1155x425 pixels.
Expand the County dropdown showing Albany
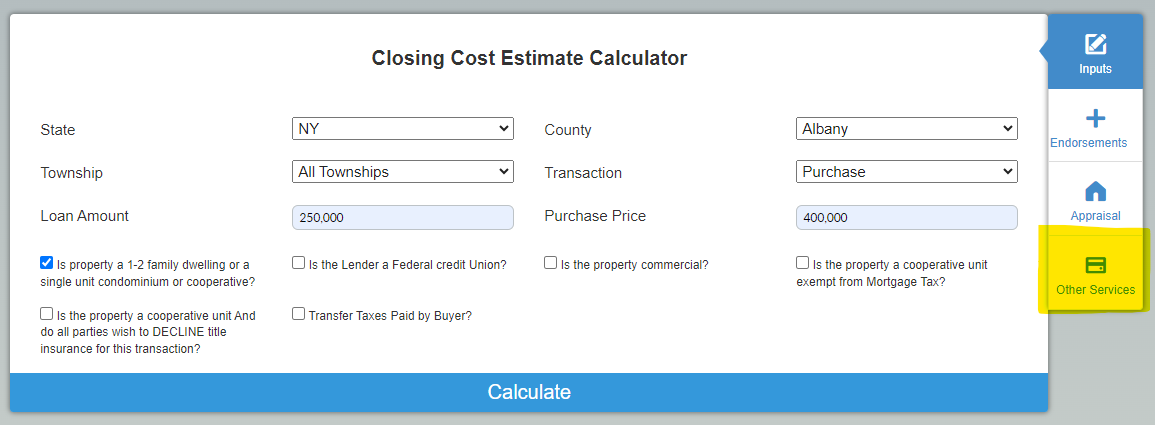tap(907, 129)
